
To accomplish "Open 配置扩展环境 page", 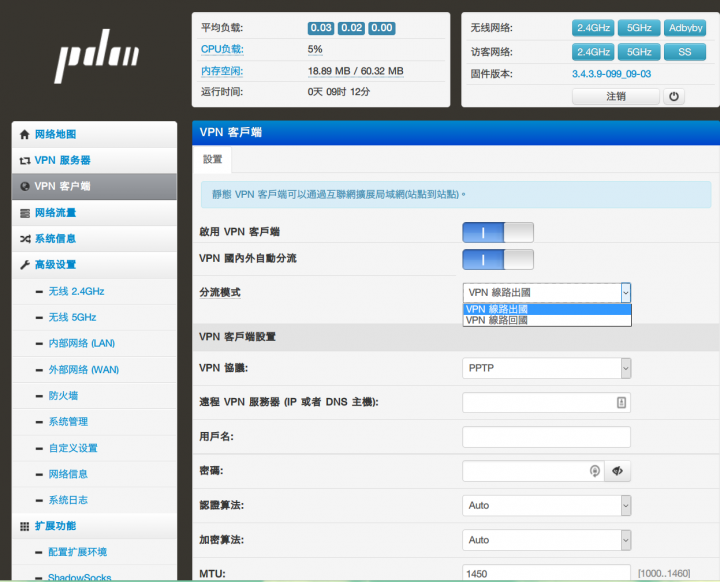I will click(78, 552).
